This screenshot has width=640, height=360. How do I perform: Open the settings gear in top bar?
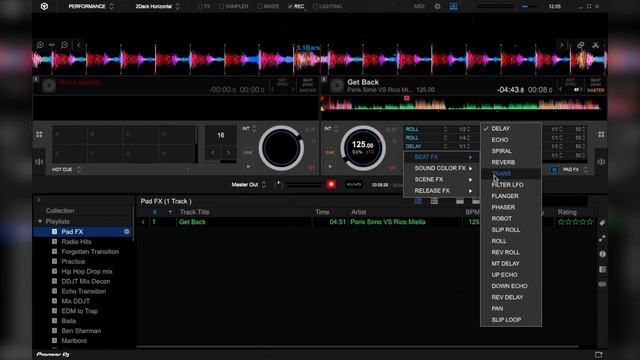437,6
